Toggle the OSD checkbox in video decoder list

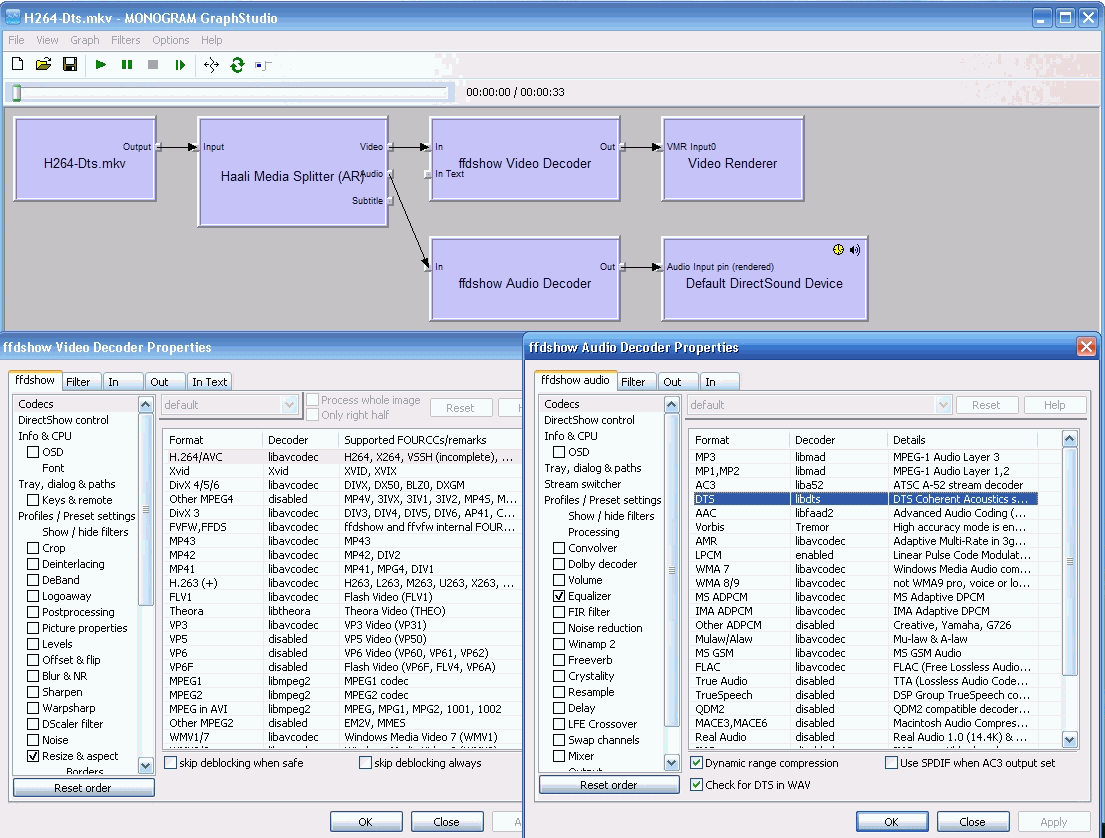(x=33, y=452)
